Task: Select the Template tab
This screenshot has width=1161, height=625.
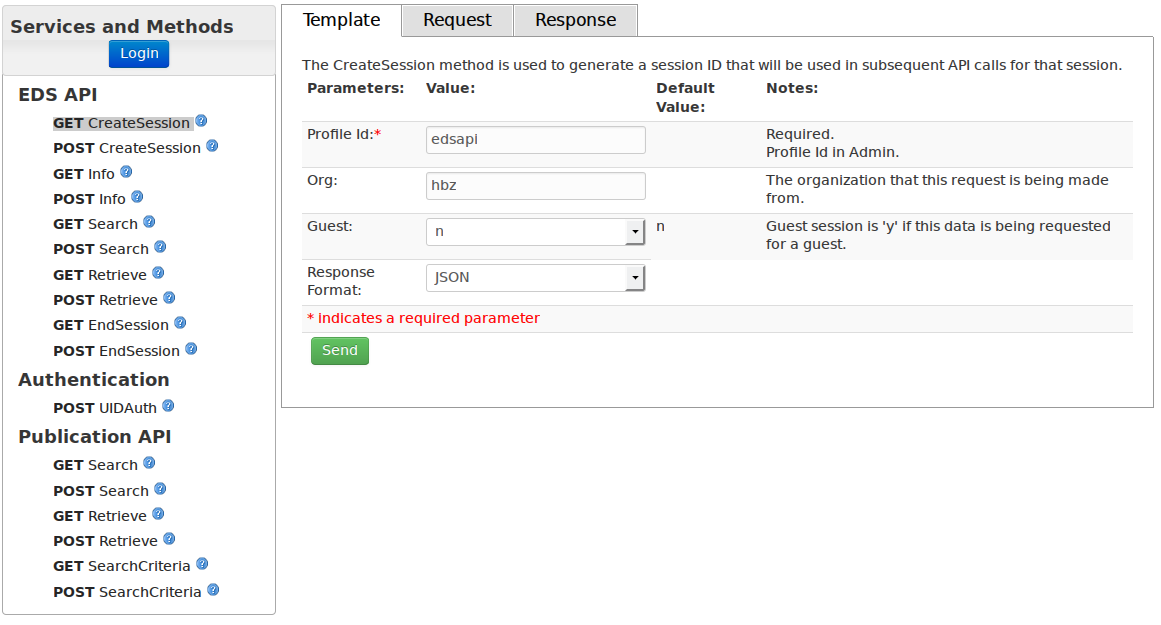Action: pos(341,20)
